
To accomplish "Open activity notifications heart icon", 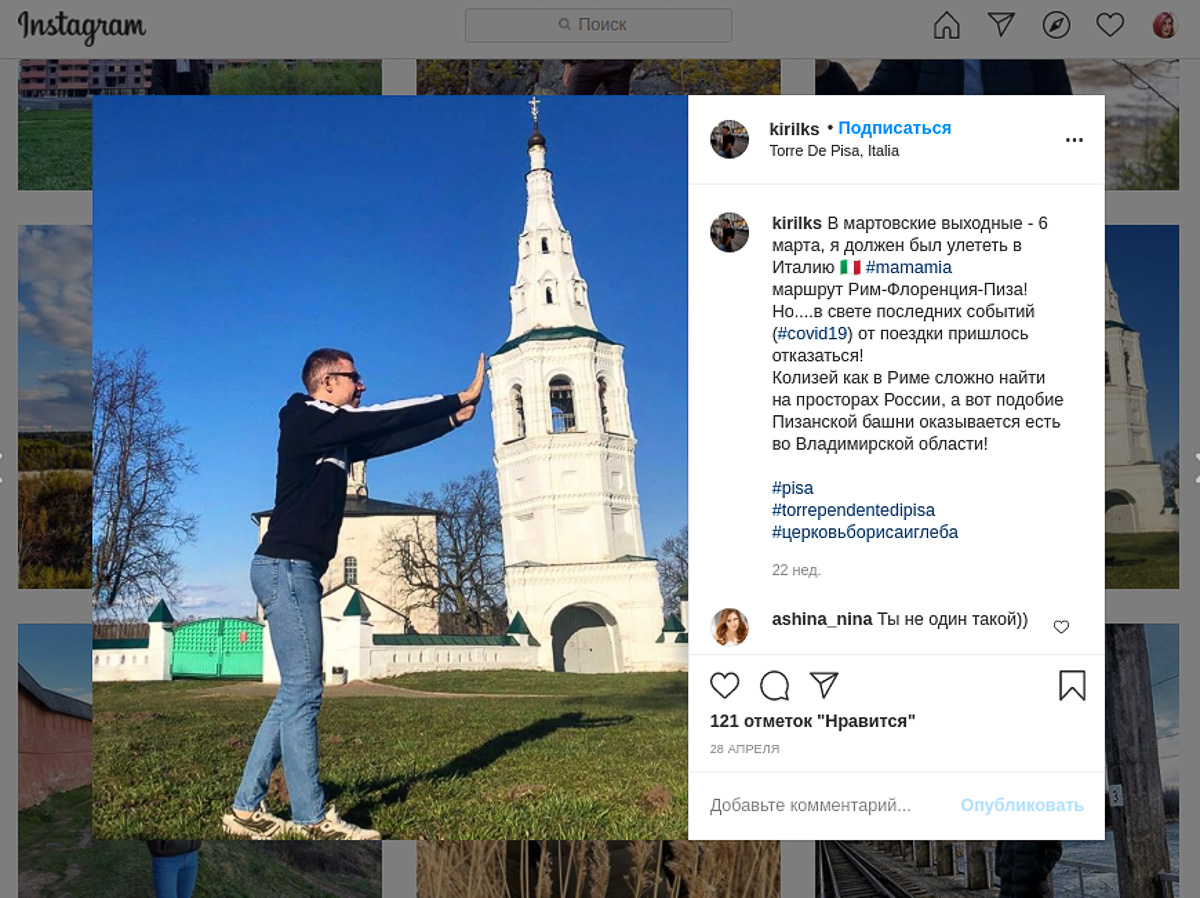I will pos(1110,25).
